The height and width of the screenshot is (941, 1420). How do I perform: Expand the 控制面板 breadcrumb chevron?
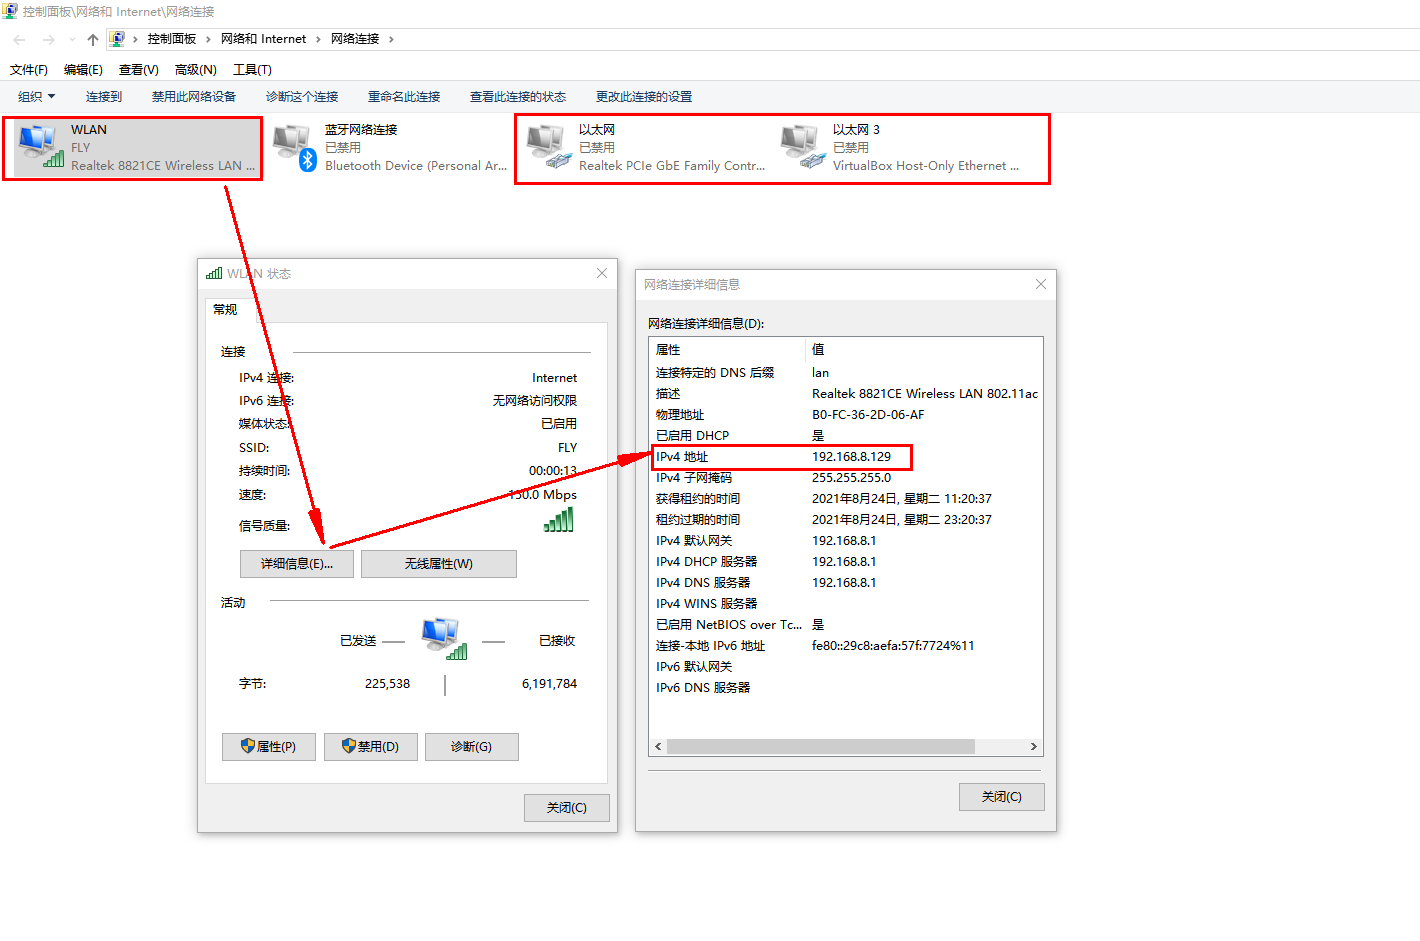point(208,39)
